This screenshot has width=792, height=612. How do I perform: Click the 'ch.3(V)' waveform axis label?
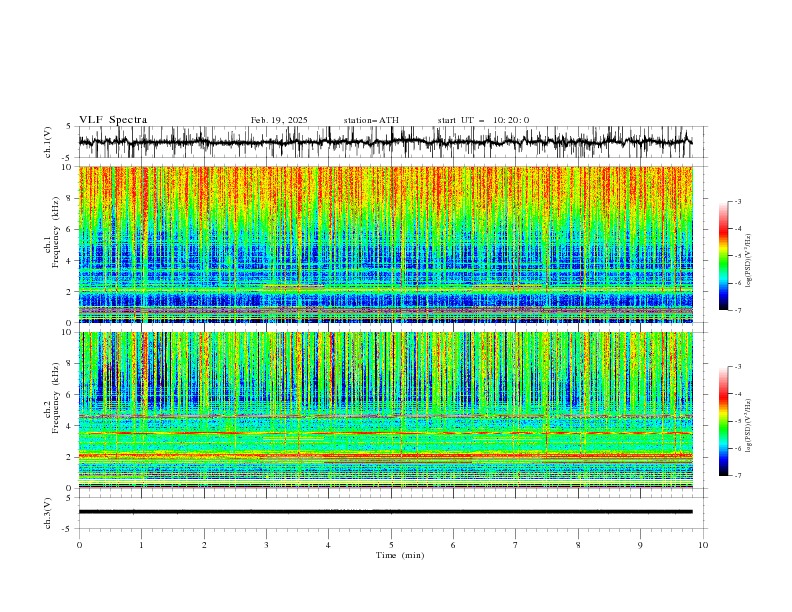tap(48, 513)
